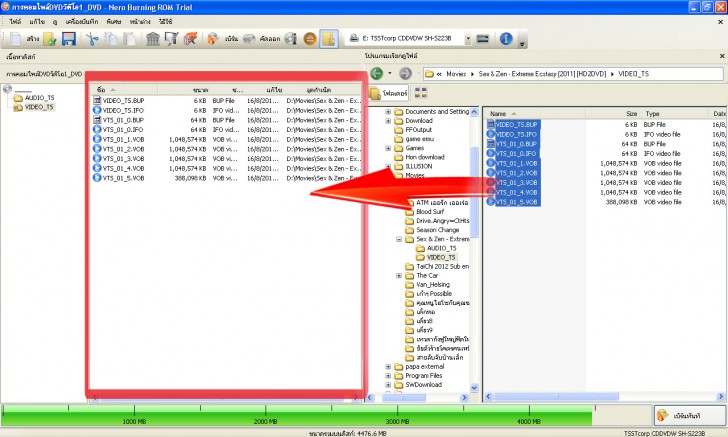The image size is (728, 437).
Task: Switch browser to thumbnail view icon
Action: 421,93
